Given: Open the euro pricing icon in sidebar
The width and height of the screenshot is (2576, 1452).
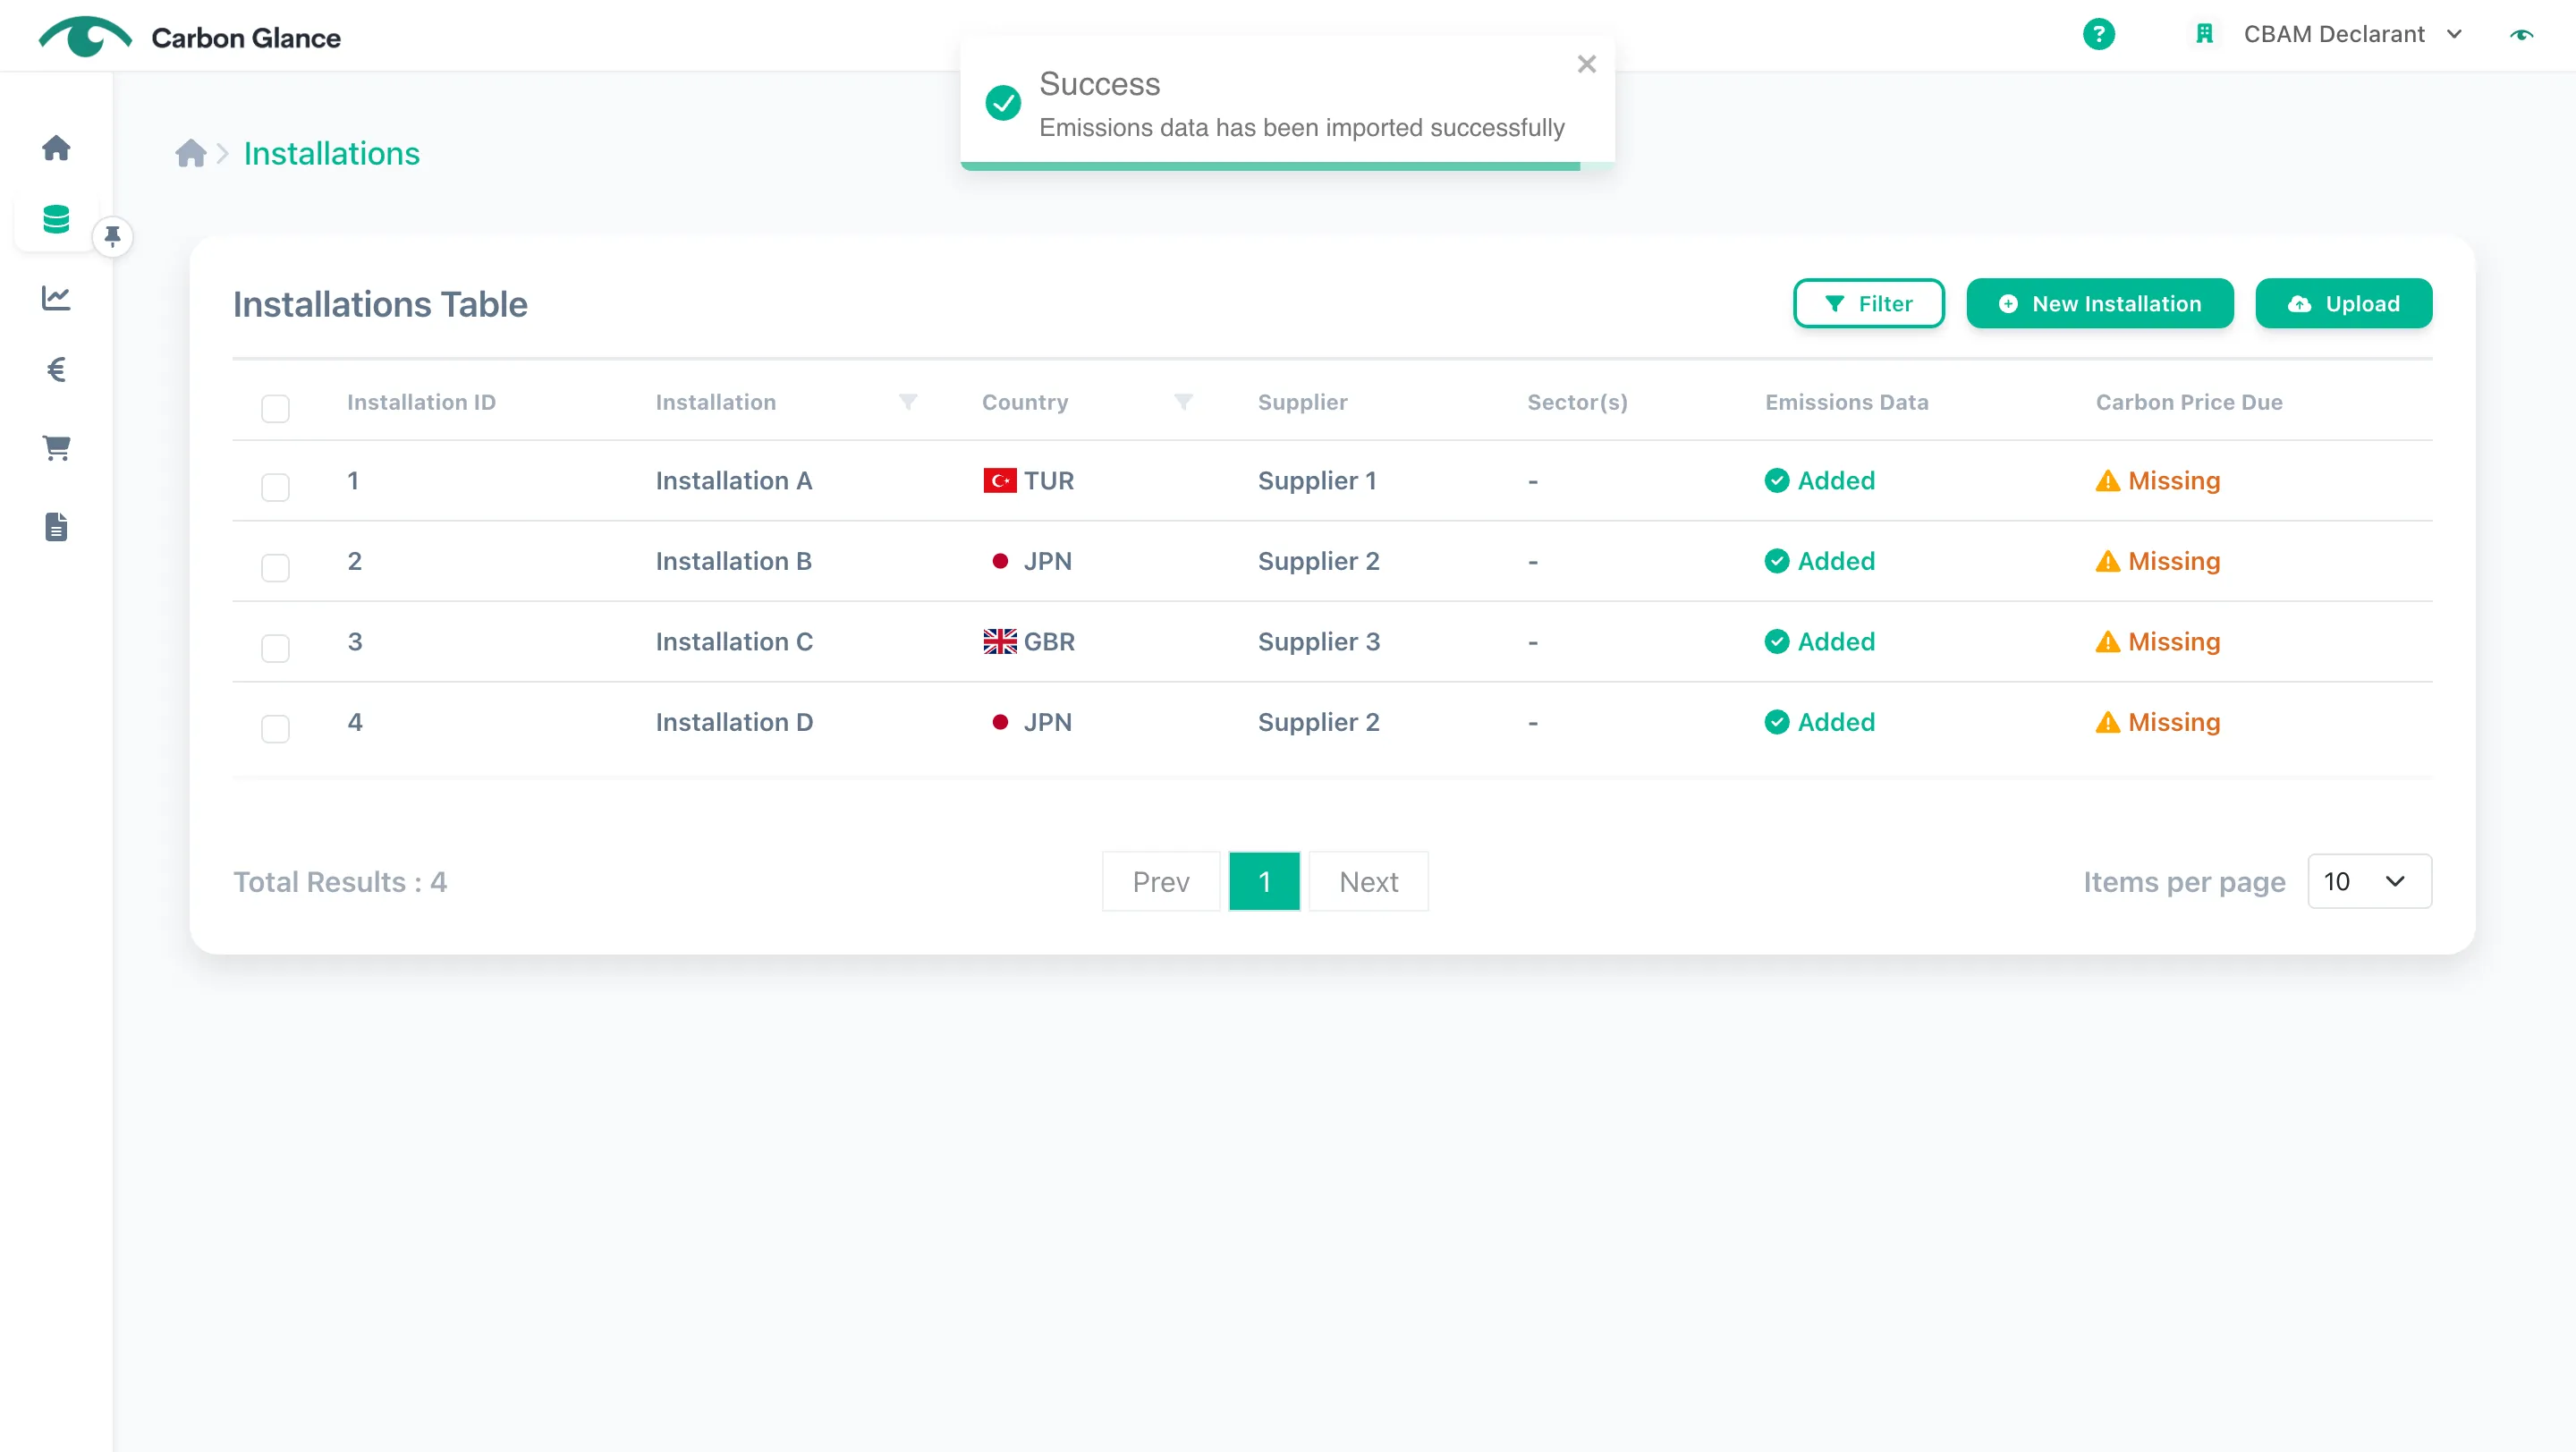Looking at the screenshot, I should click(56, 370).
